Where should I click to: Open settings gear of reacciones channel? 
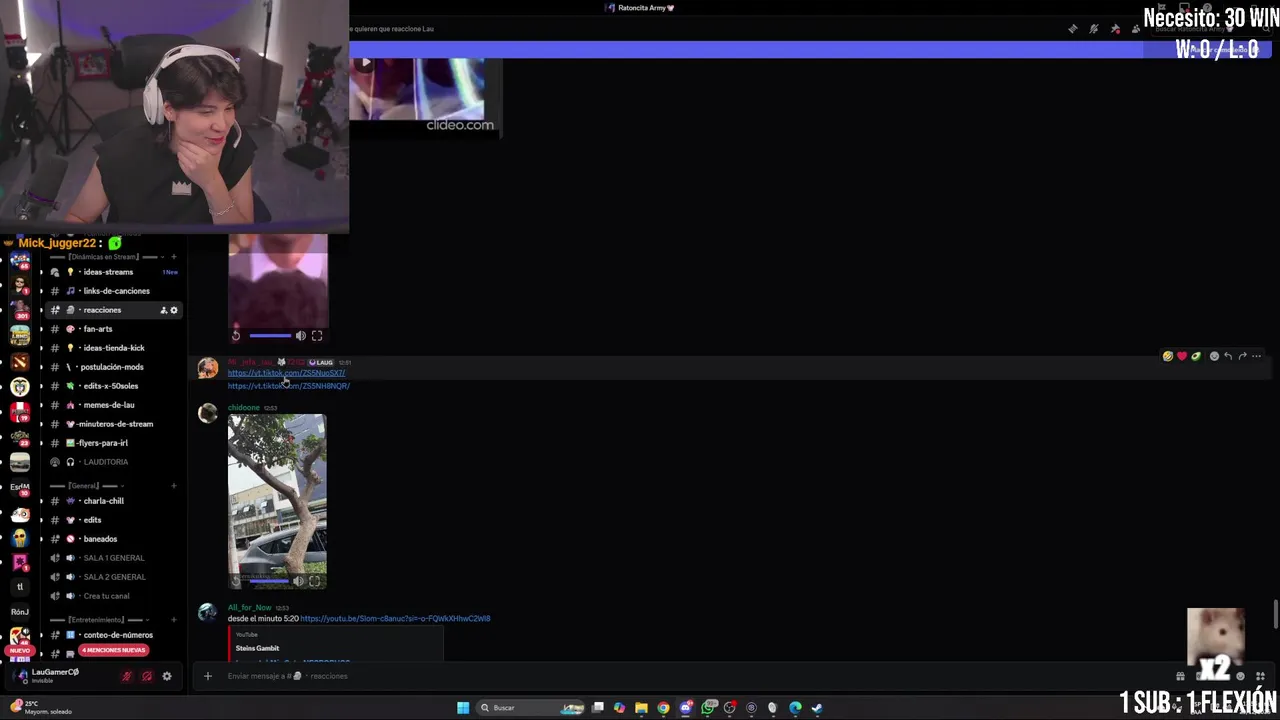(174, 310)
